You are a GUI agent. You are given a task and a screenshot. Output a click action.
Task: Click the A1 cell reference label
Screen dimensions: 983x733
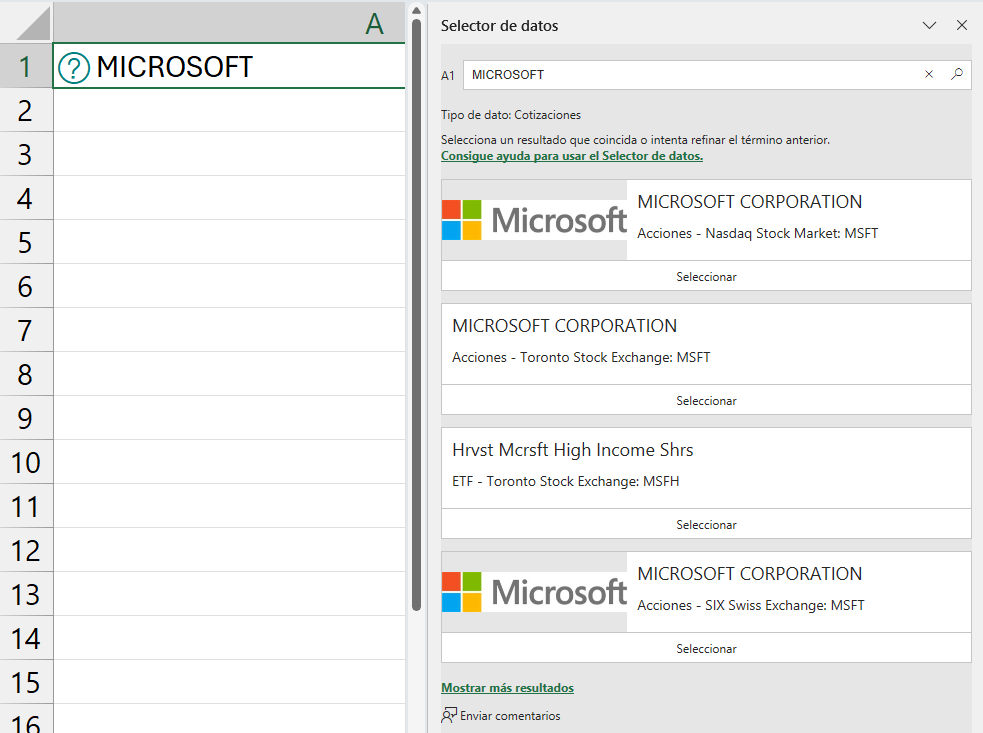point(448,76)
